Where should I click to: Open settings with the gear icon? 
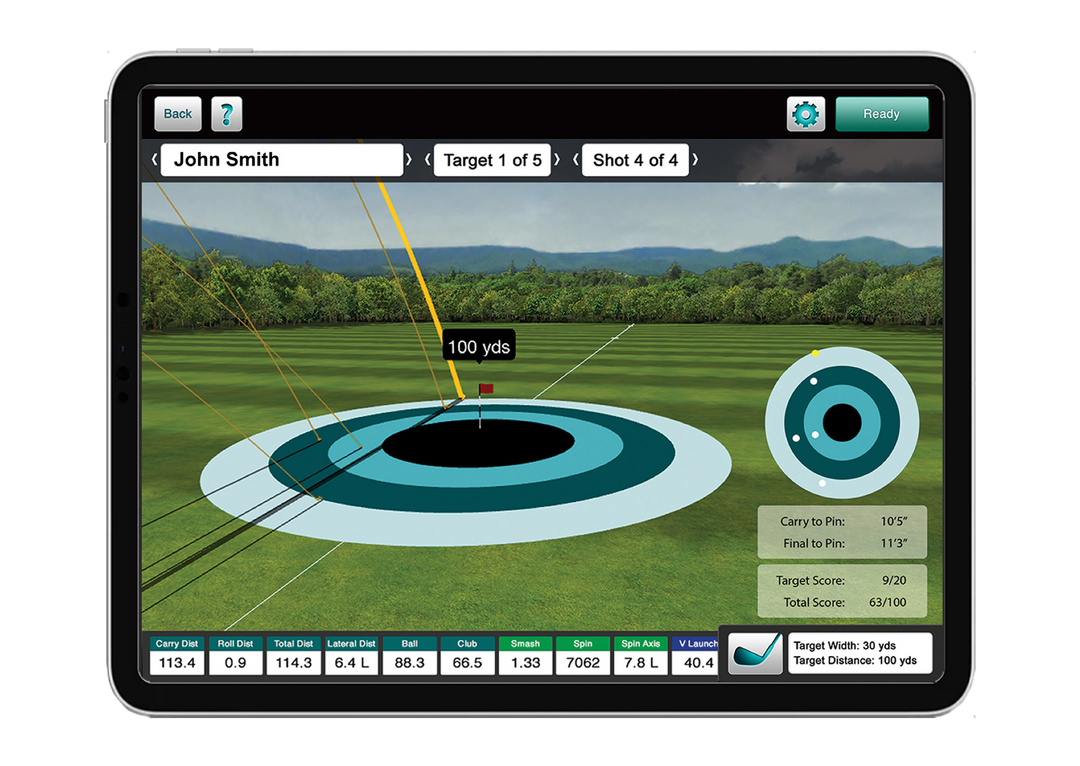pyautogui.click(x=806, y=114)
